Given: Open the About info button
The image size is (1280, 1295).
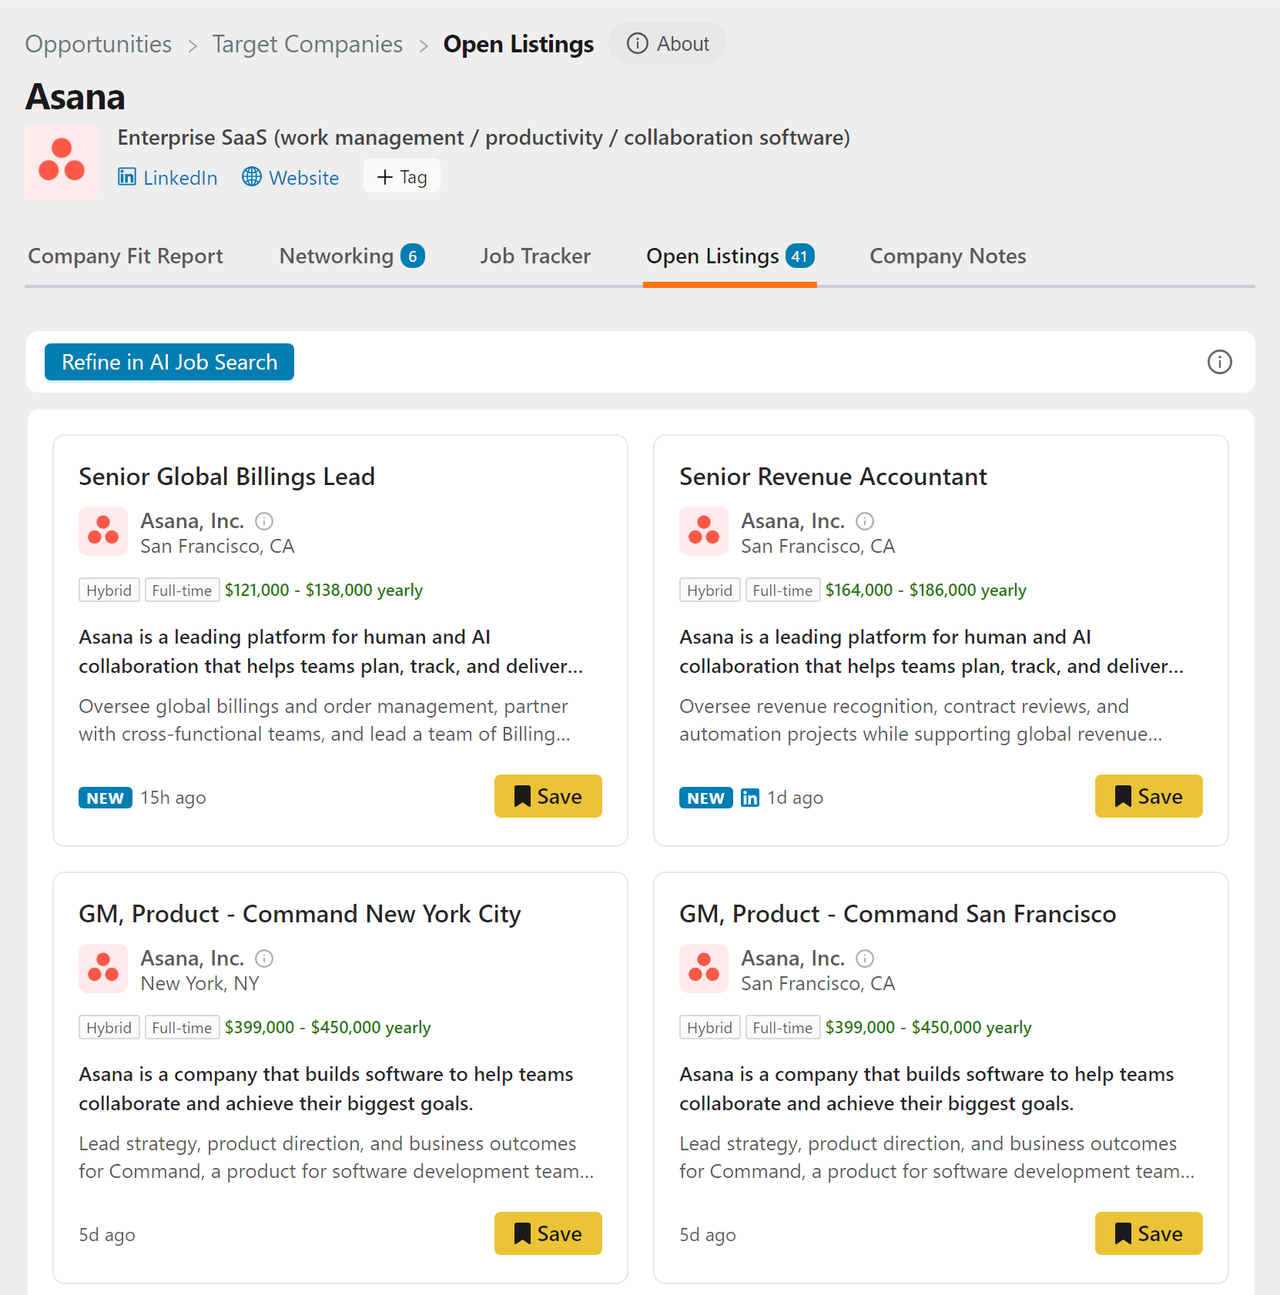Looking at the screenshot, I should 668,44.
